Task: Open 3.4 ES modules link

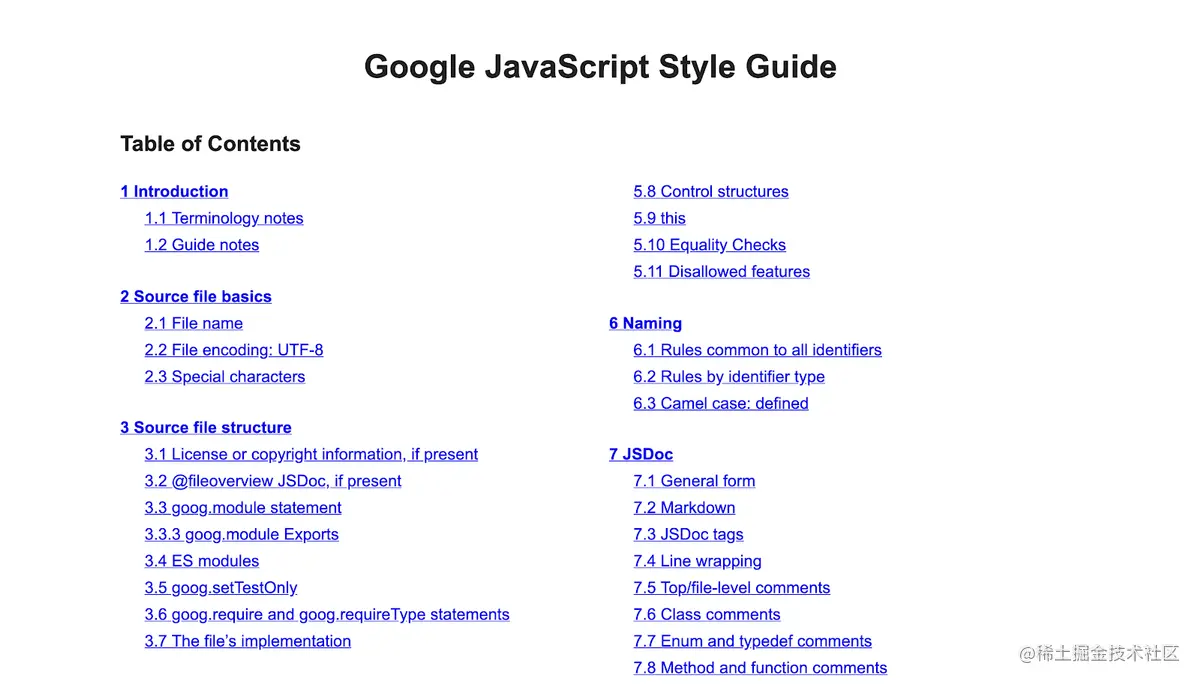Action: pos(202,561)
